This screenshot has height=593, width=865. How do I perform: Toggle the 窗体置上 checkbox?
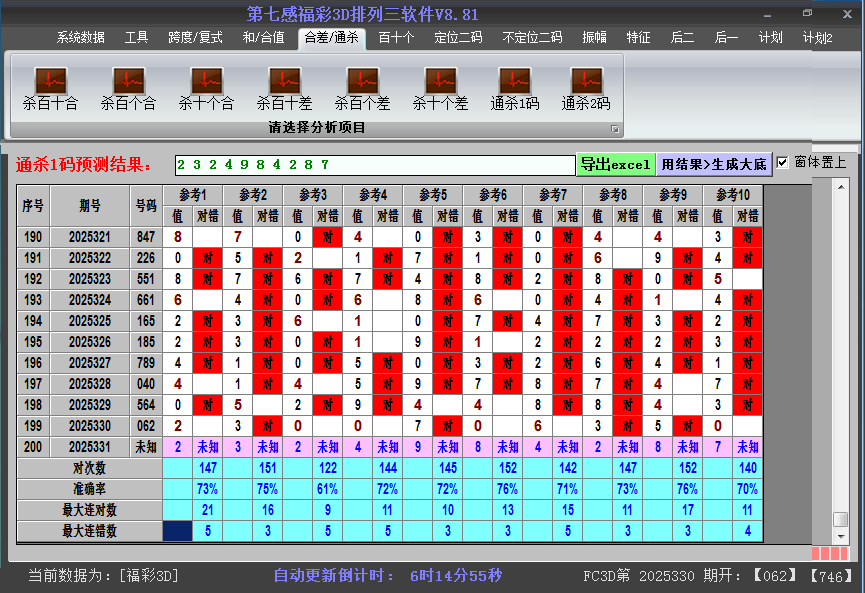pyautogui.click(x=783, y=163)
